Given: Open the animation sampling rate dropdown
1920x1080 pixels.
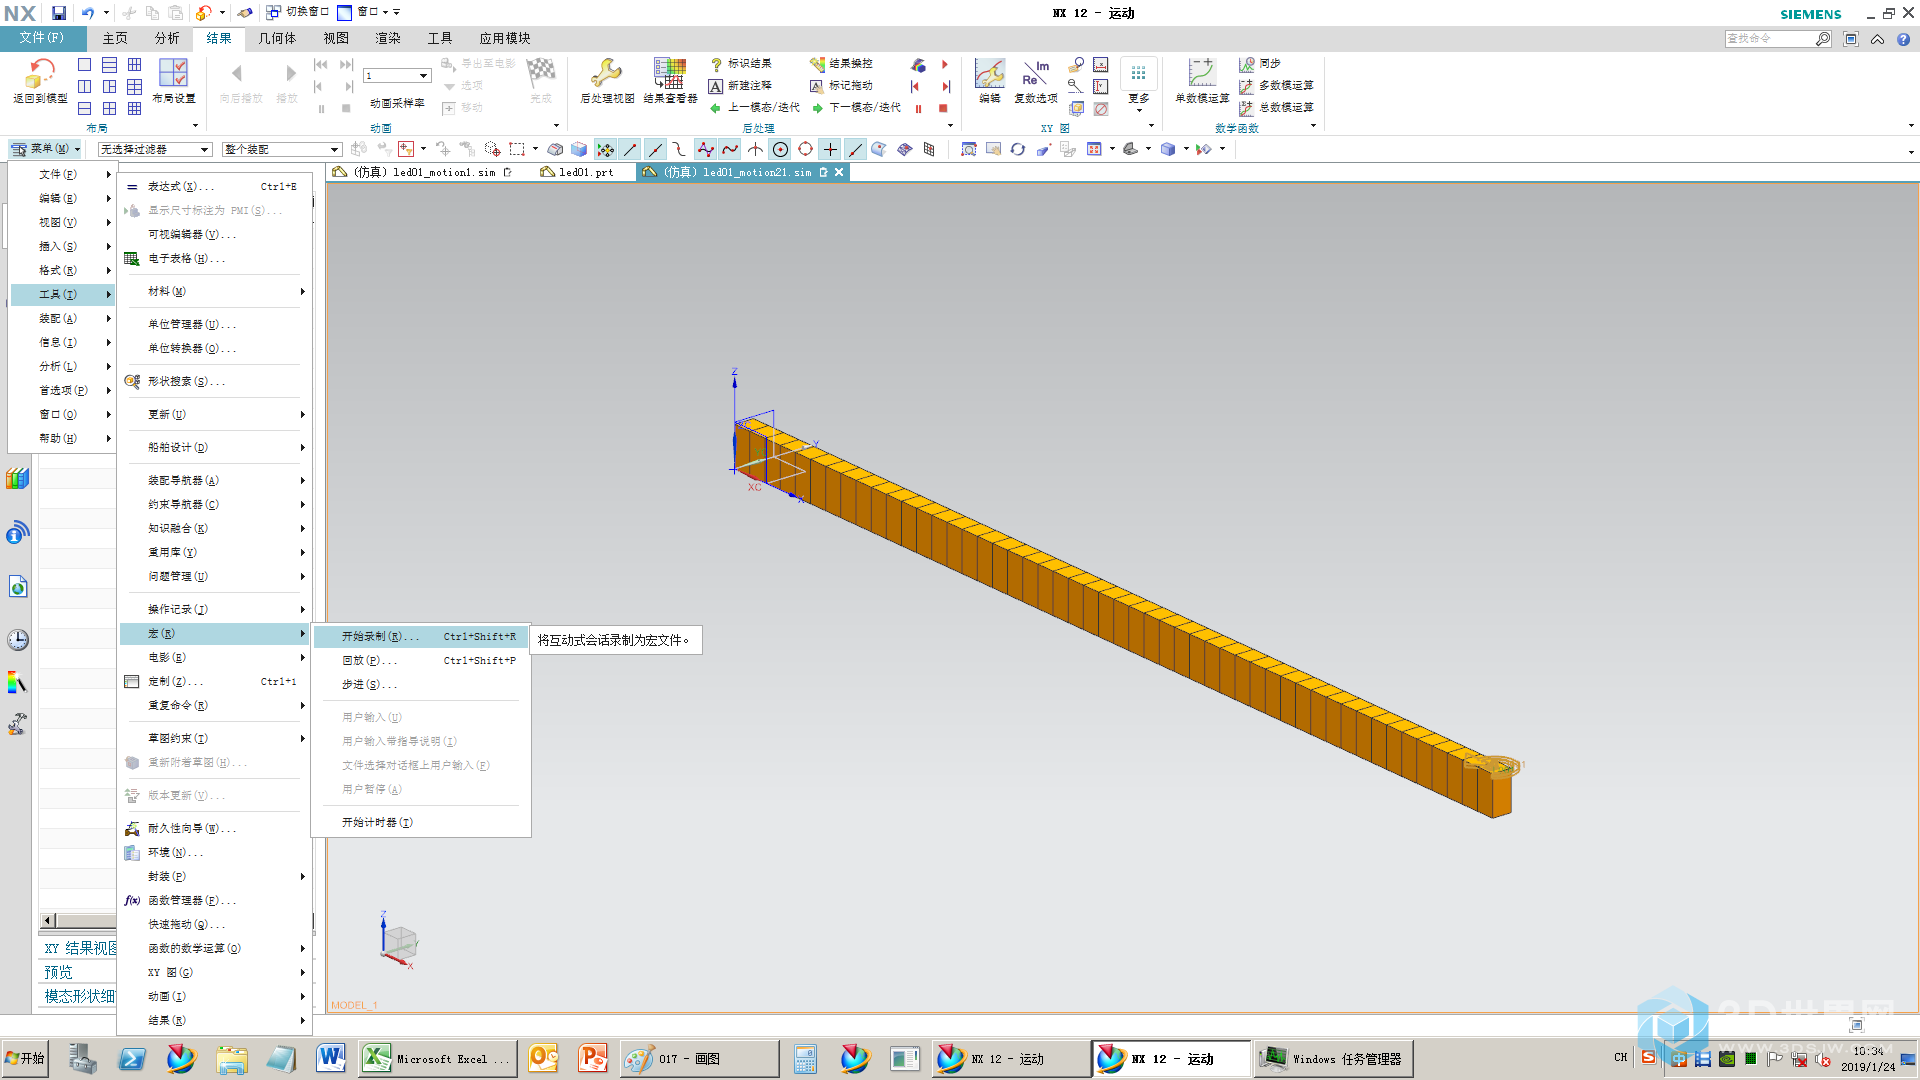Looking at the screenshot, I should coord(397,76).
